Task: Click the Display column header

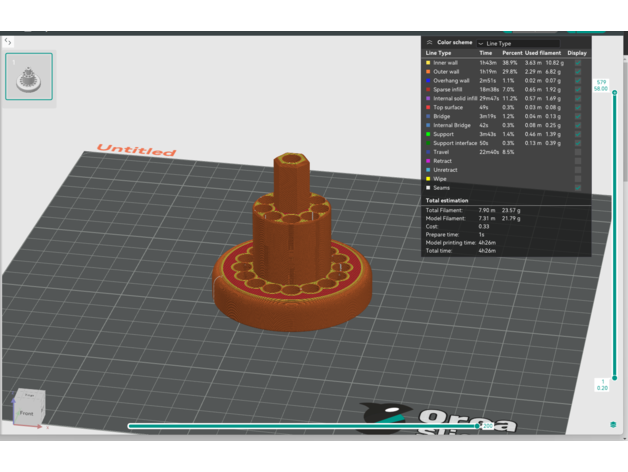Action: (577, 53)
